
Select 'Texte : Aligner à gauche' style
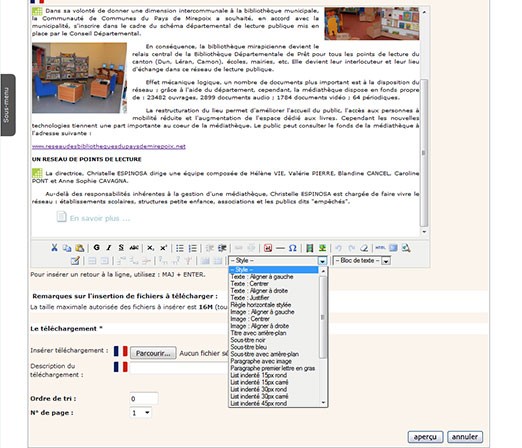pos(262,277)
